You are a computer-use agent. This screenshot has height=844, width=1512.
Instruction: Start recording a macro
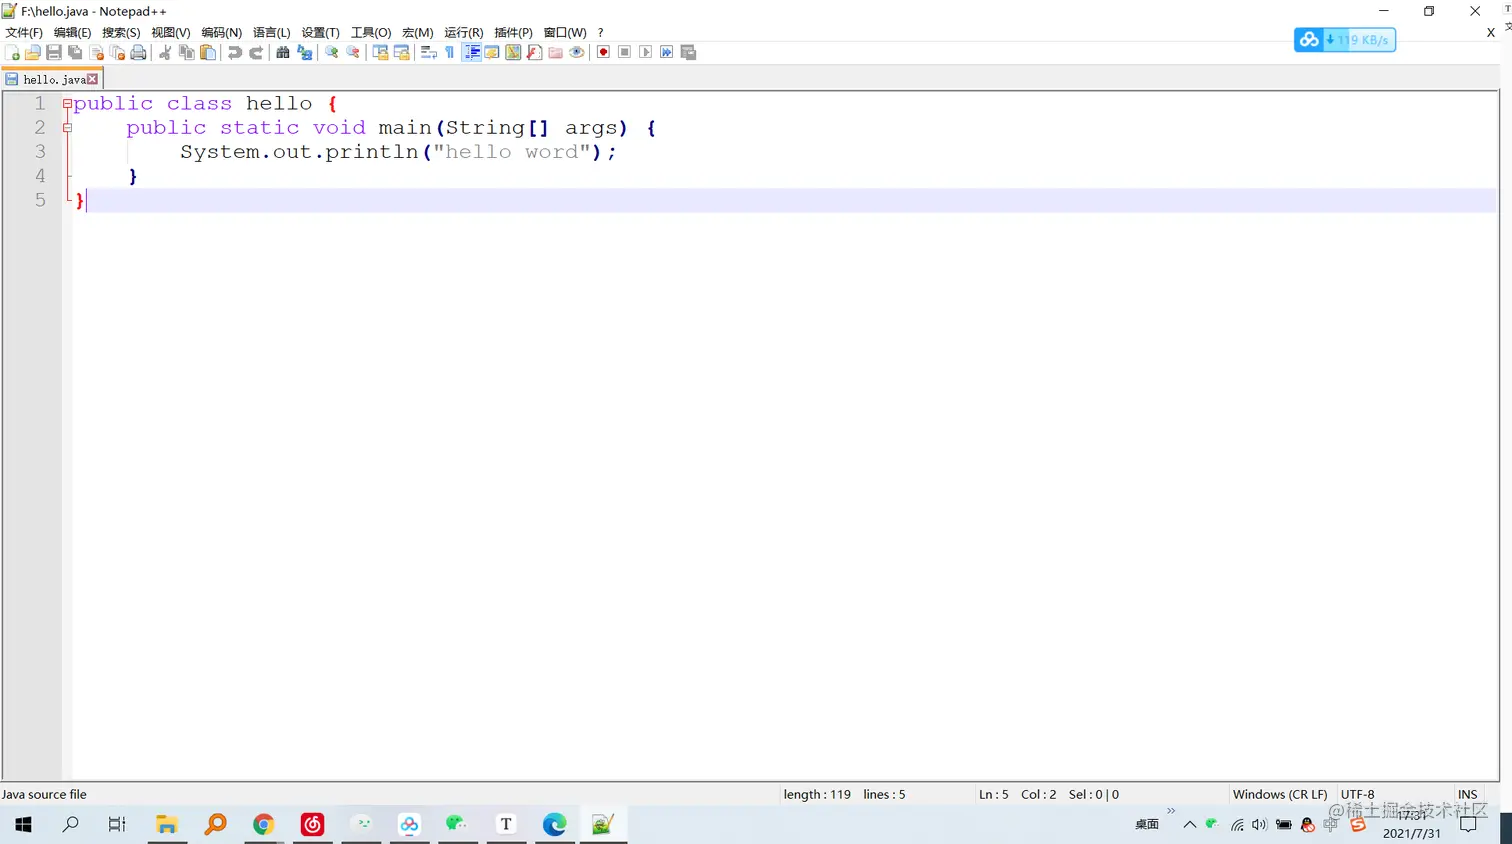point(603,52)
